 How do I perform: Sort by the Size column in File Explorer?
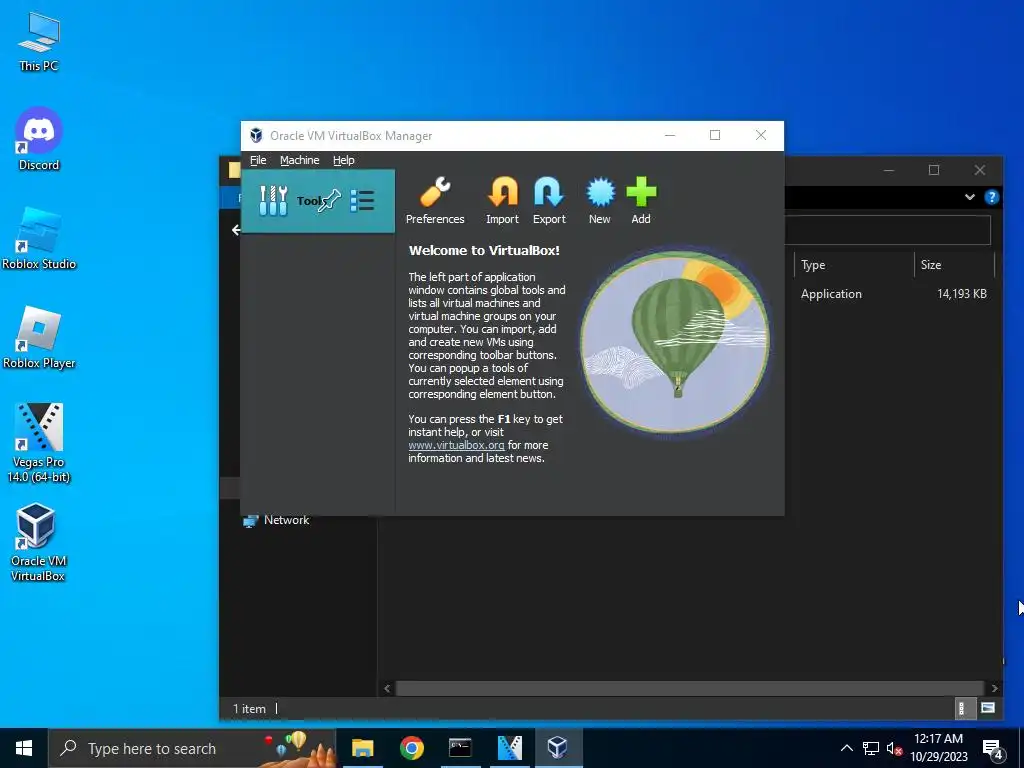pos(931,264)
